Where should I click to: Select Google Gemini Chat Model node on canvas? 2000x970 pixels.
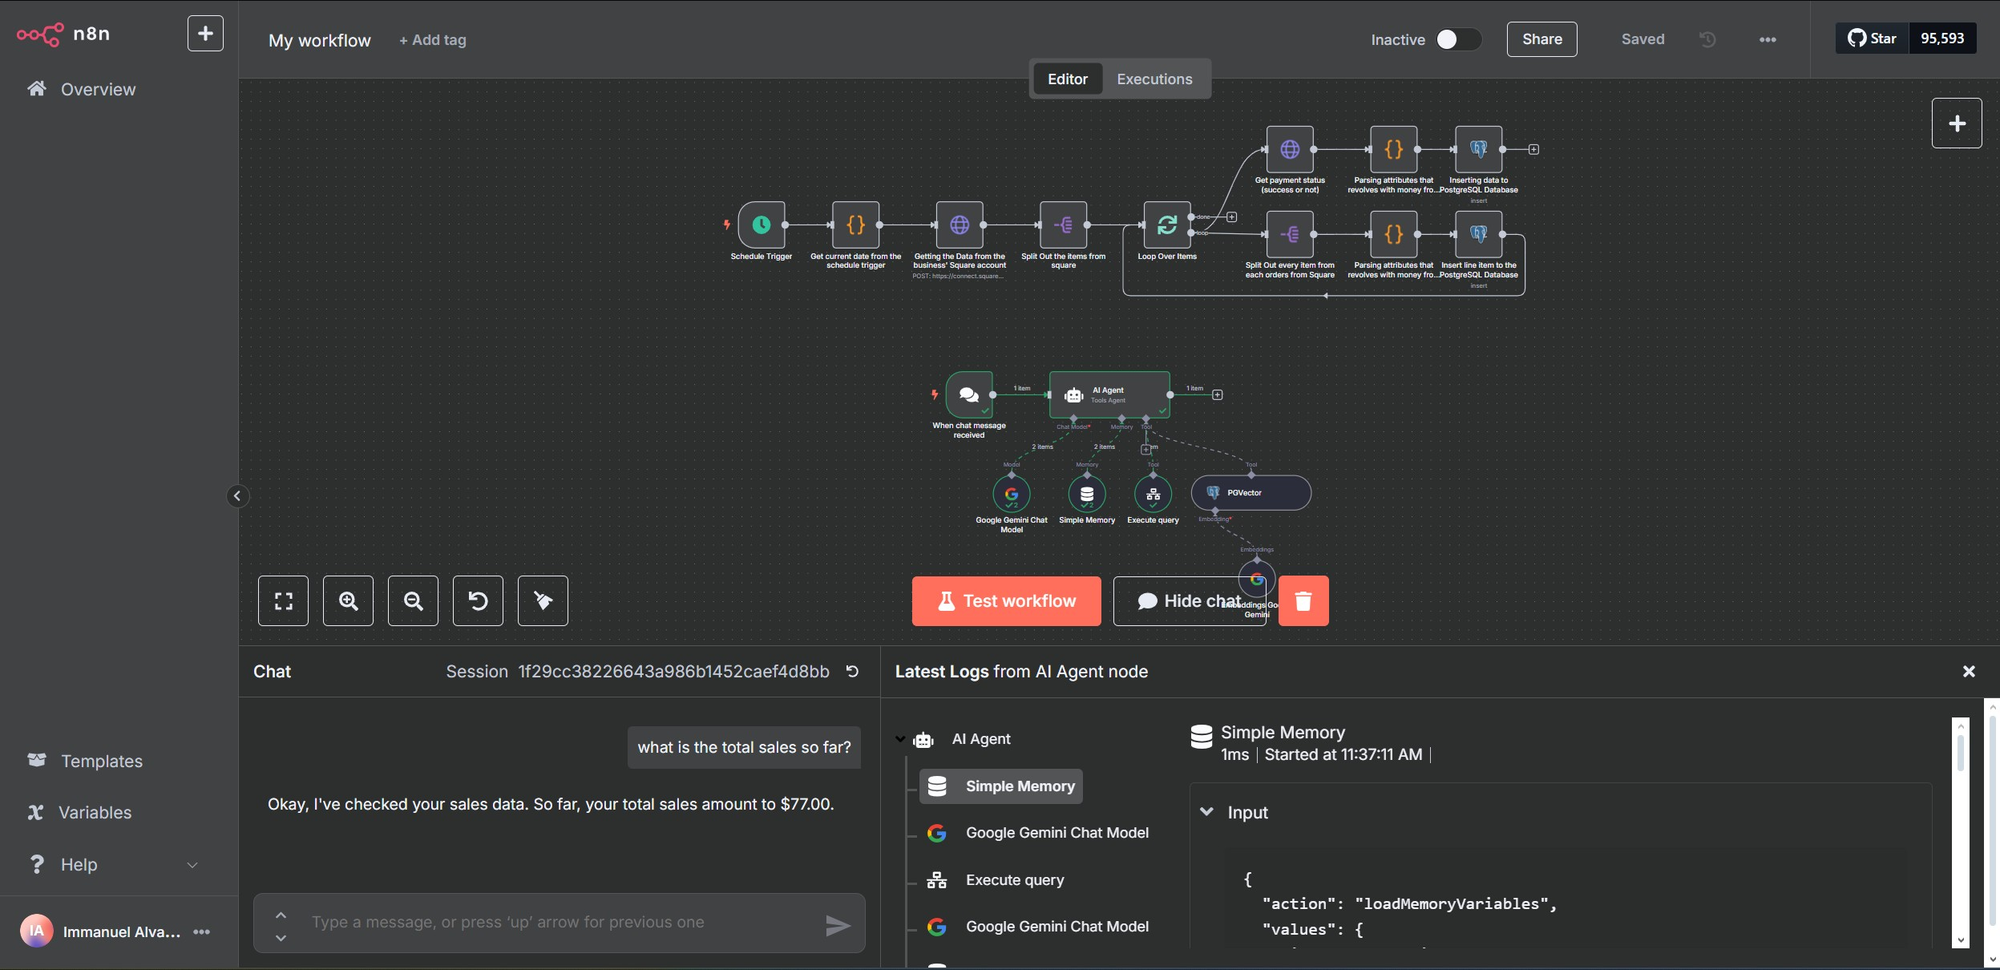[1011, 494]
